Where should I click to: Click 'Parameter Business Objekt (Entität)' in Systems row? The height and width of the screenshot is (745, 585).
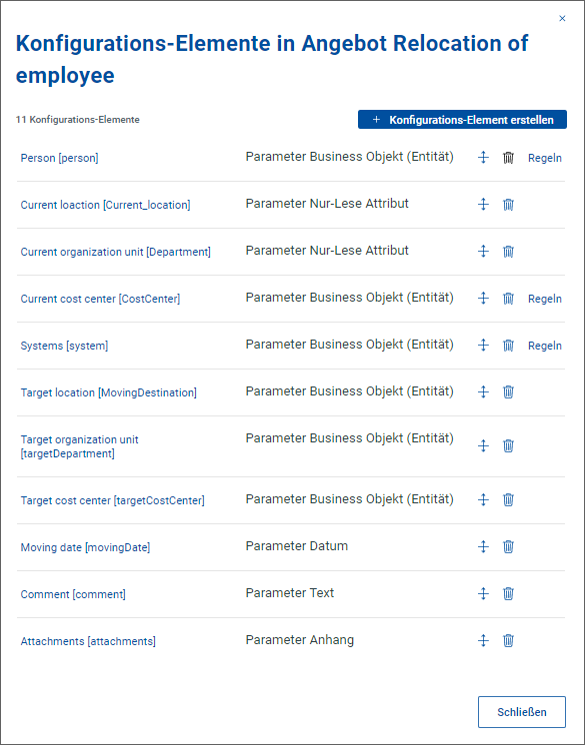point(350,344)
